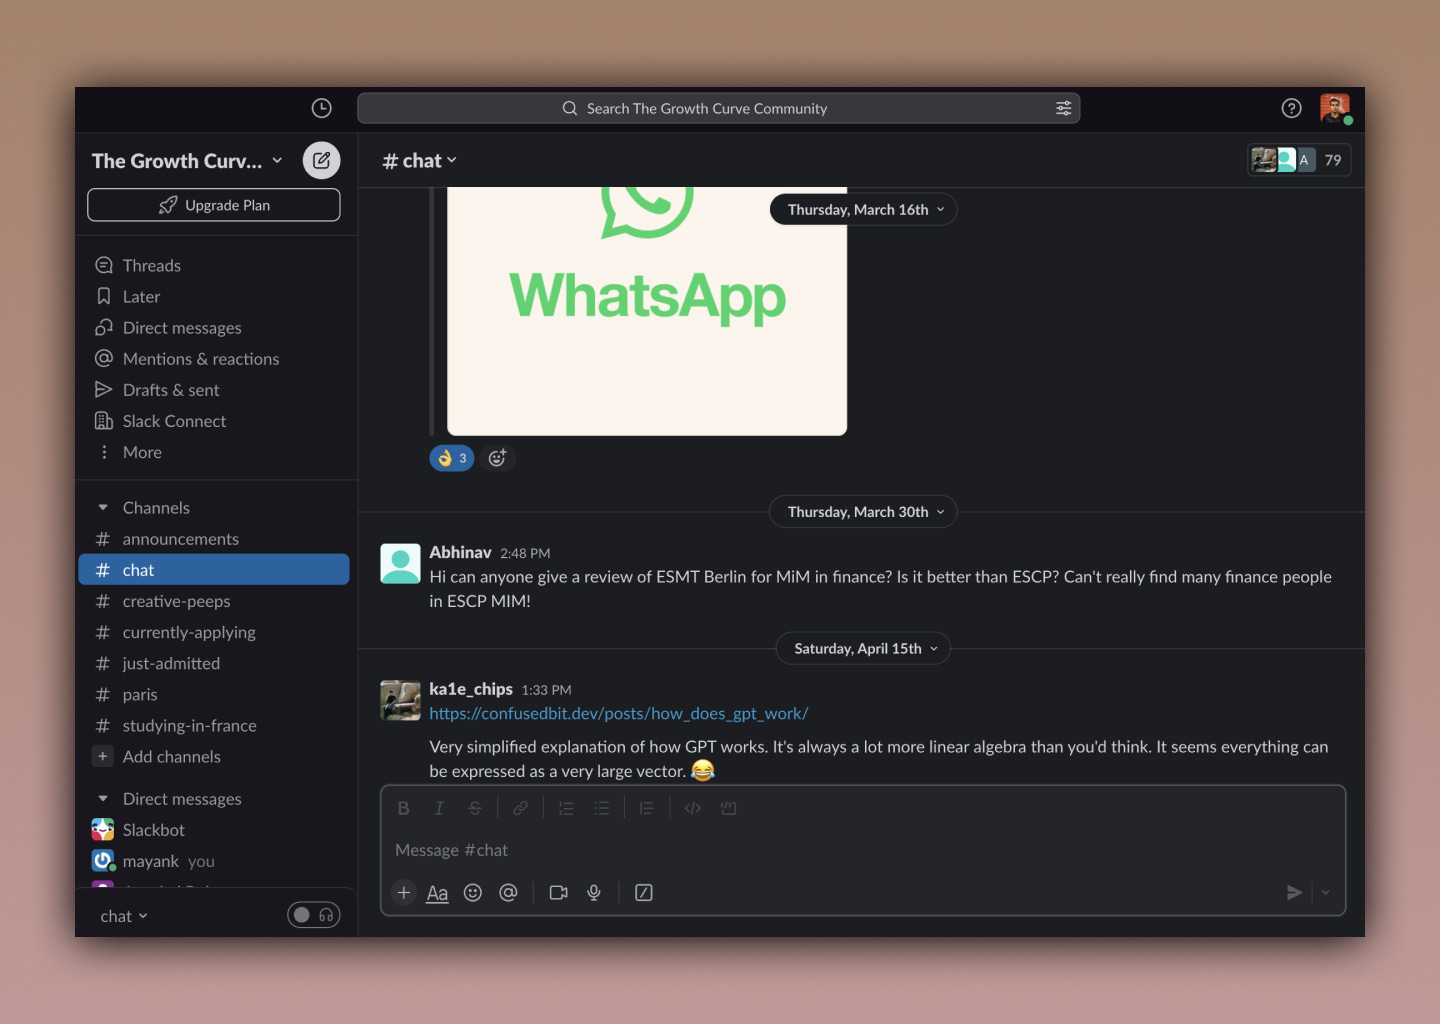Viewport: 1440px width, 1024px height.
Task: Insert a link in message
Action: point(520,808)
